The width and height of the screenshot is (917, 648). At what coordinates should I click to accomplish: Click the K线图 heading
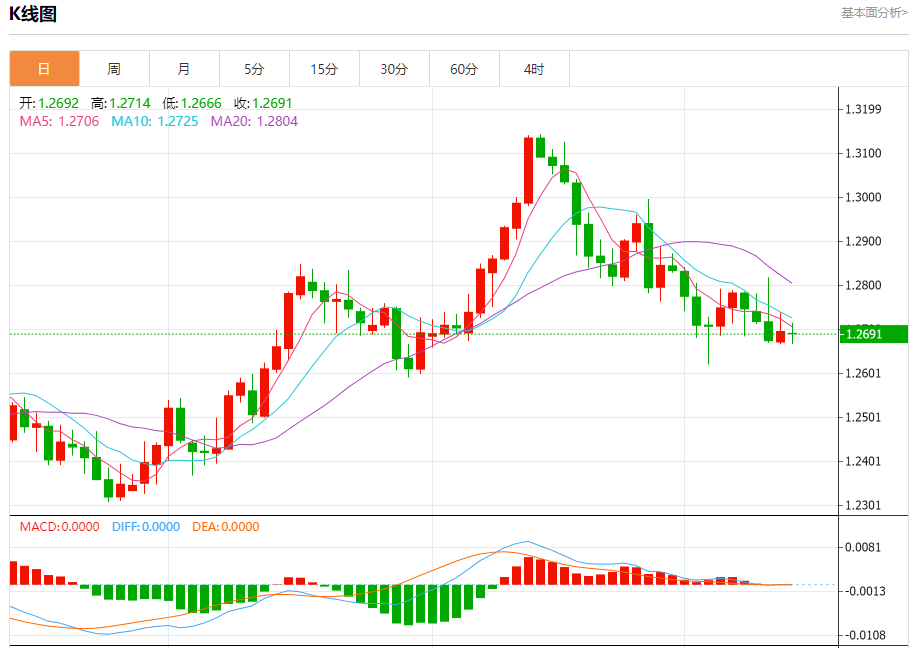pos(33,13)
